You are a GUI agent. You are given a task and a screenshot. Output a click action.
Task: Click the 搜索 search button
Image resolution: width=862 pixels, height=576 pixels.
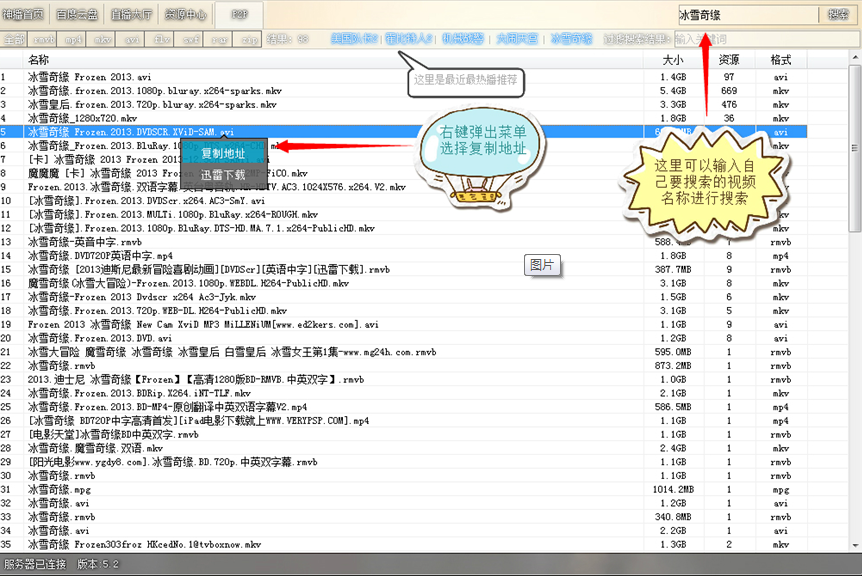(839, 15)
